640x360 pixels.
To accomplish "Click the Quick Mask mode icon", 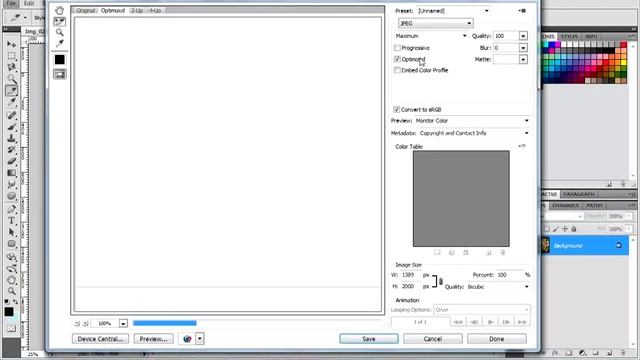I will click(x=11, y=329).
